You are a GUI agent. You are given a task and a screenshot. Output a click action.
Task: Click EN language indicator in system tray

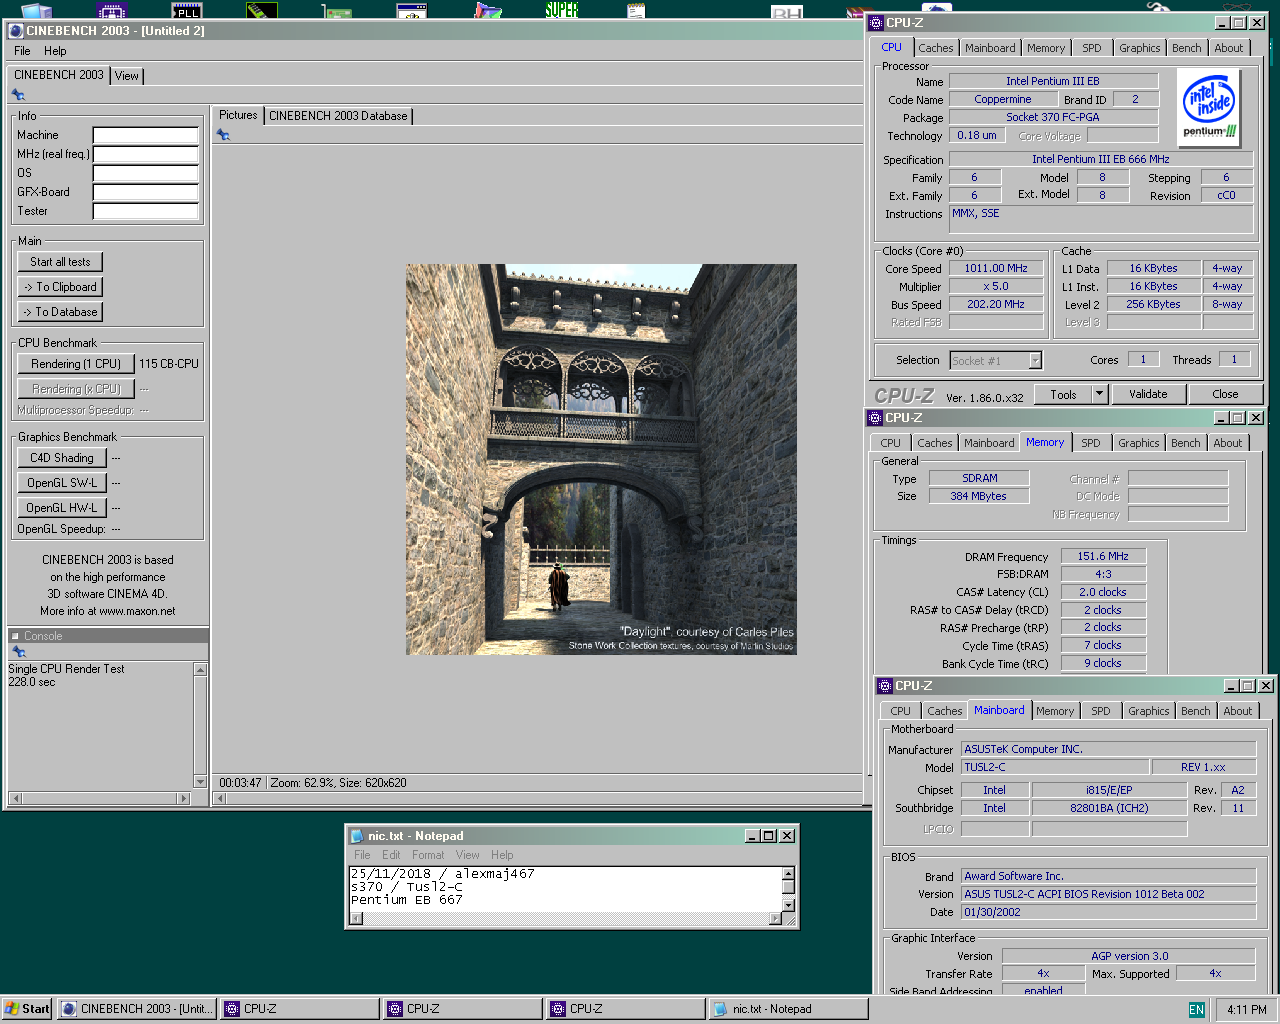pyautogui.click(x=1196, y=1009)
